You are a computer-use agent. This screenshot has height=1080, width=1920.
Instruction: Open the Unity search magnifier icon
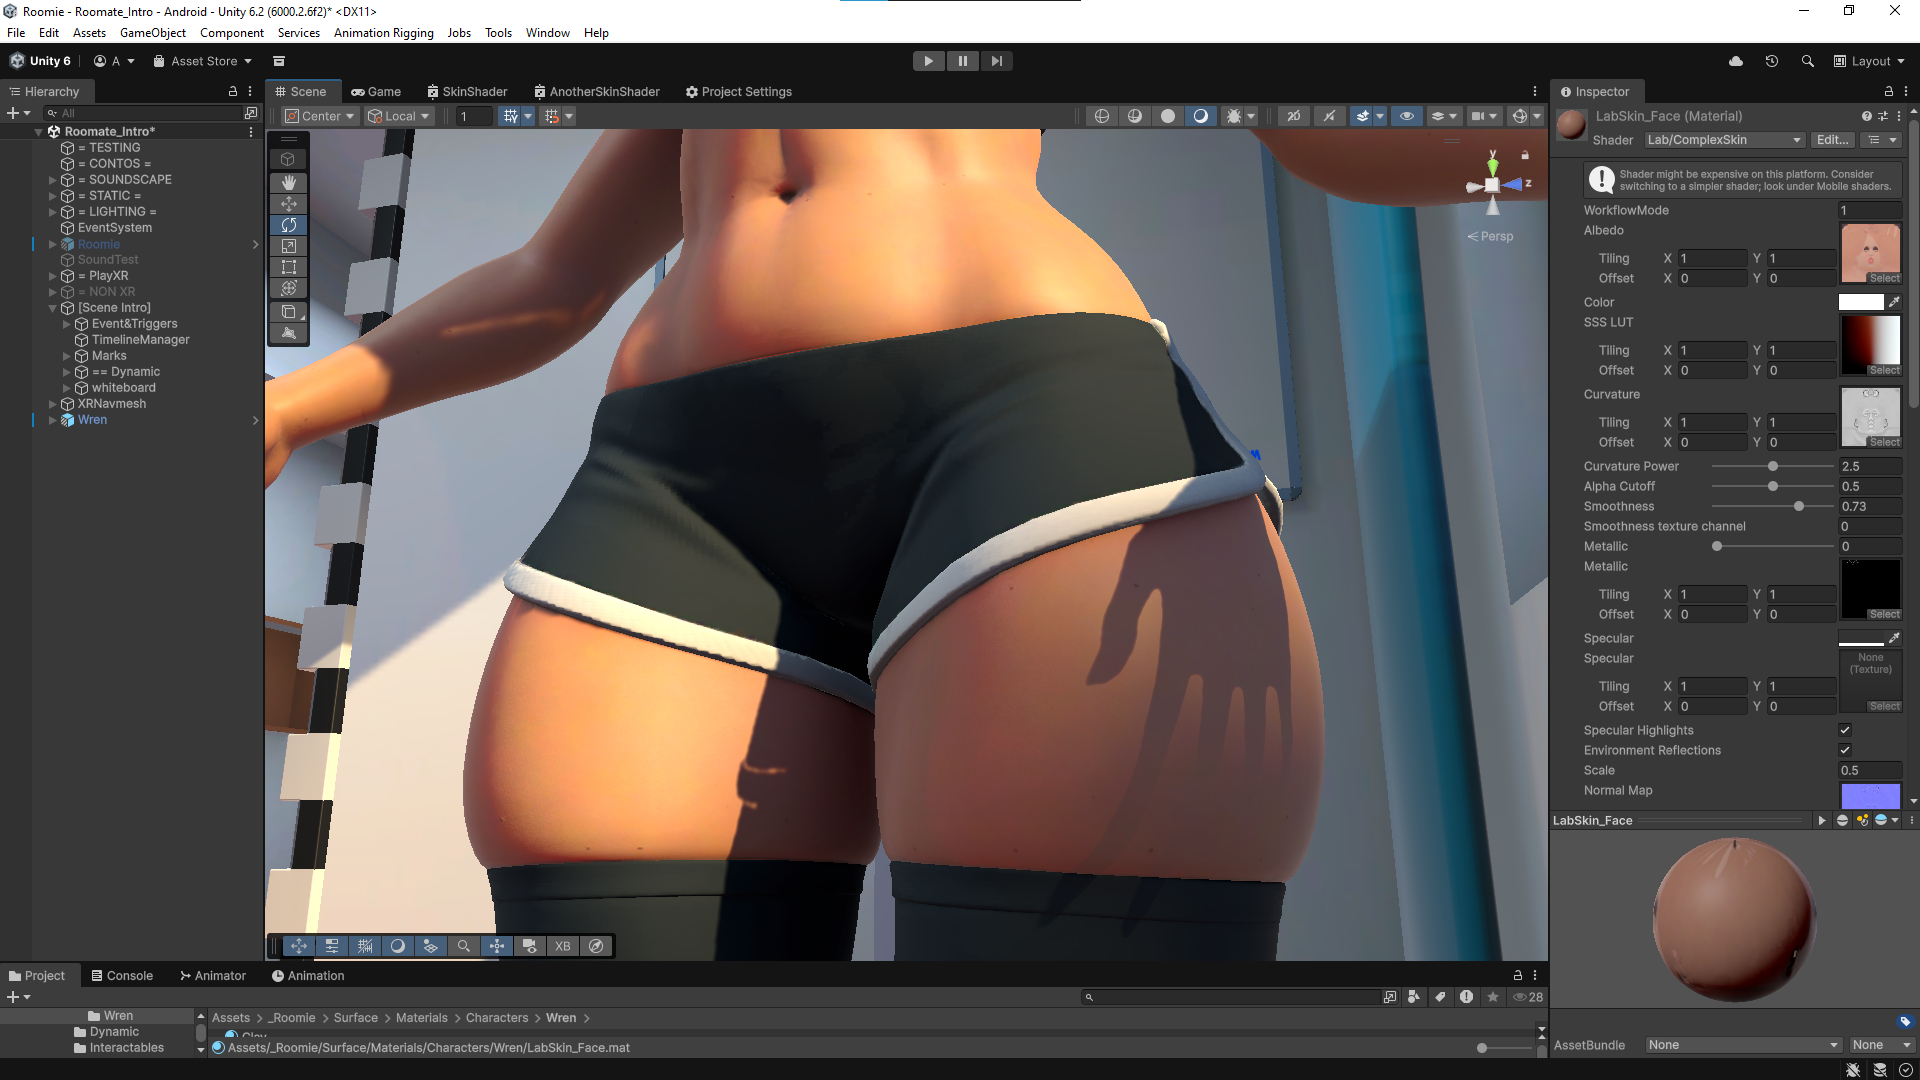[x=1807, y=61]
